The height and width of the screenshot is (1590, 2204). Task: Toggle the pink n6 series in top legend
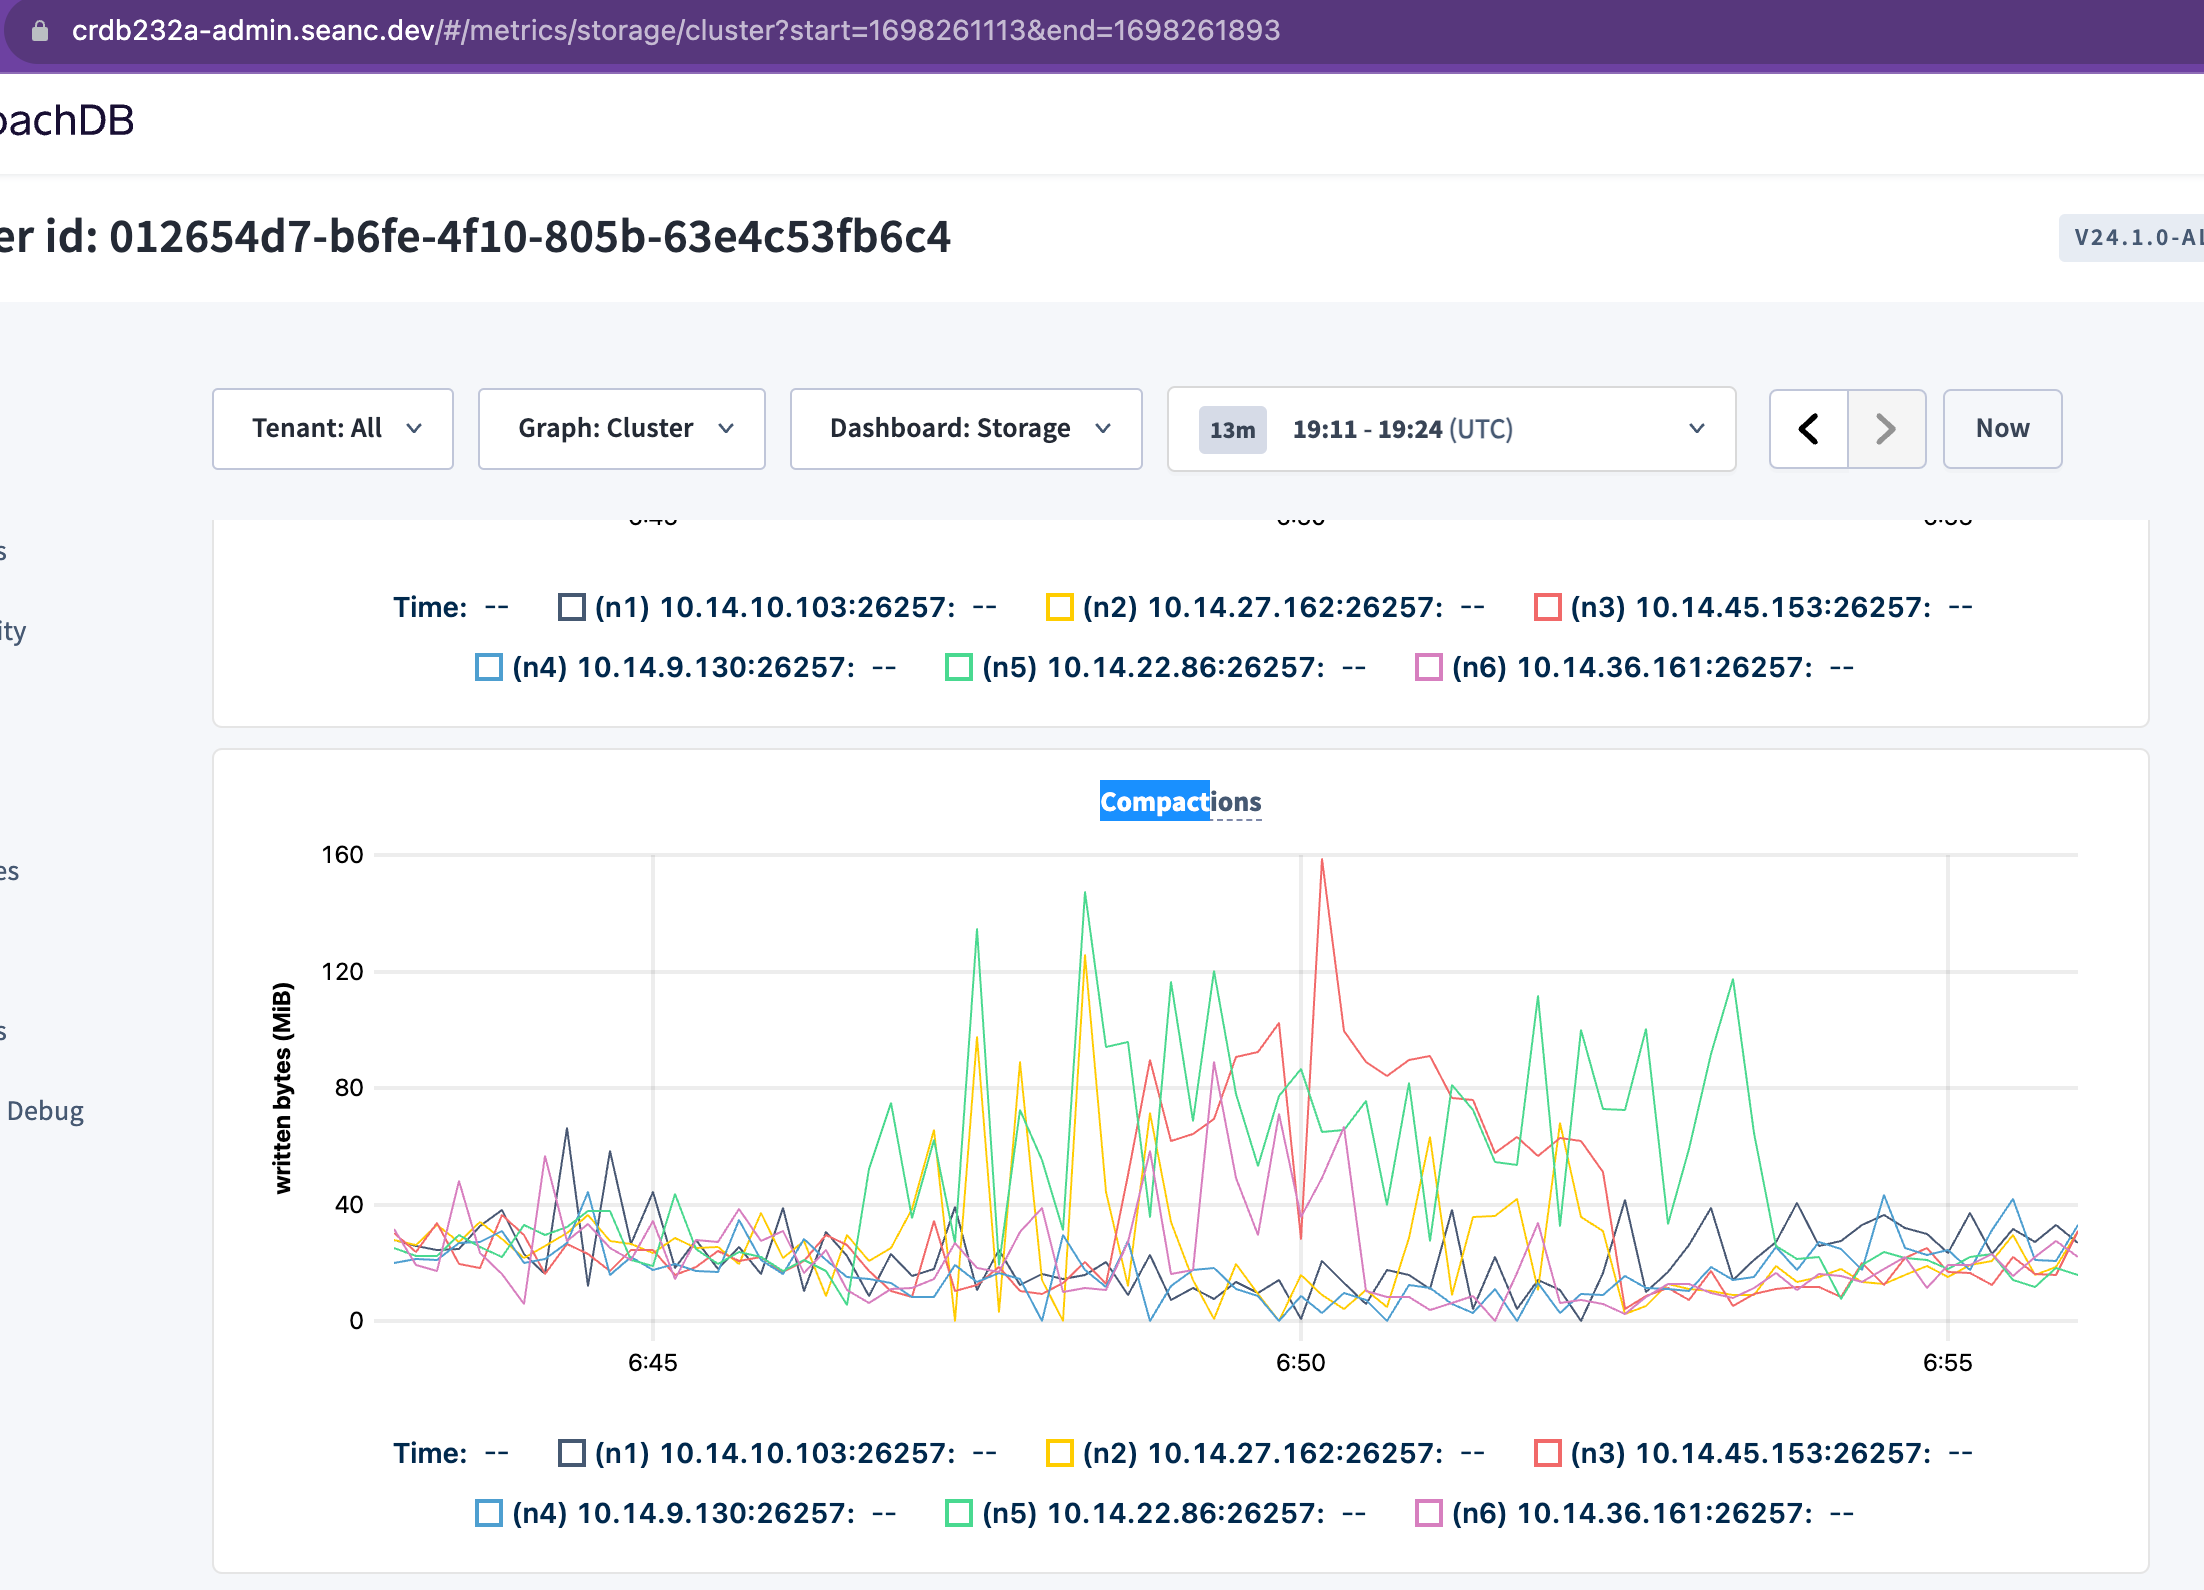click(x=1427, y=666)
